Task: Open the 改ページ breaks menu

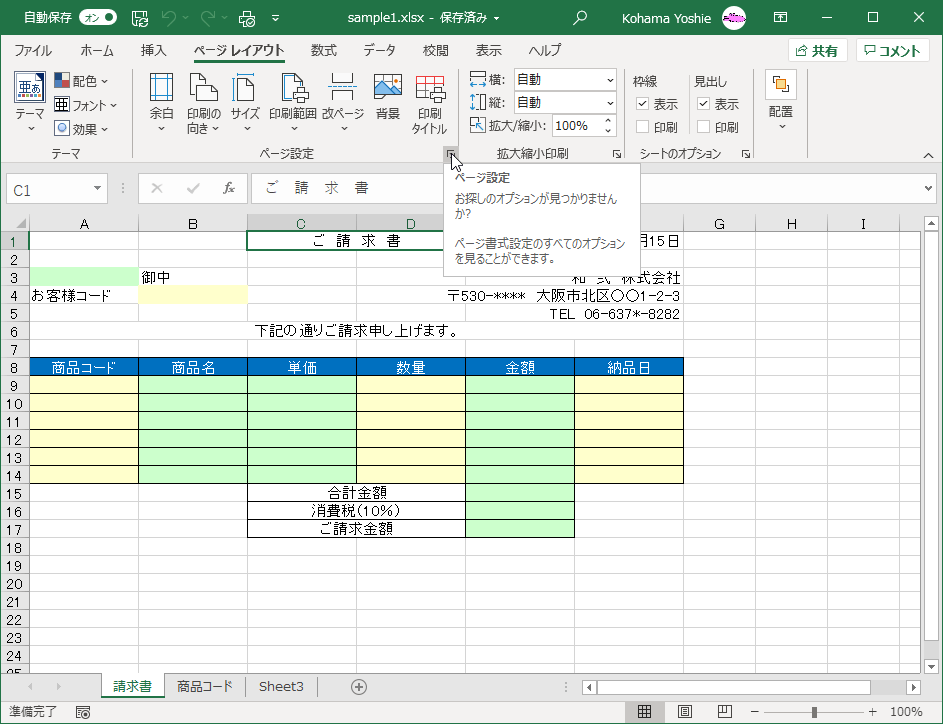Action: (343, 103)
